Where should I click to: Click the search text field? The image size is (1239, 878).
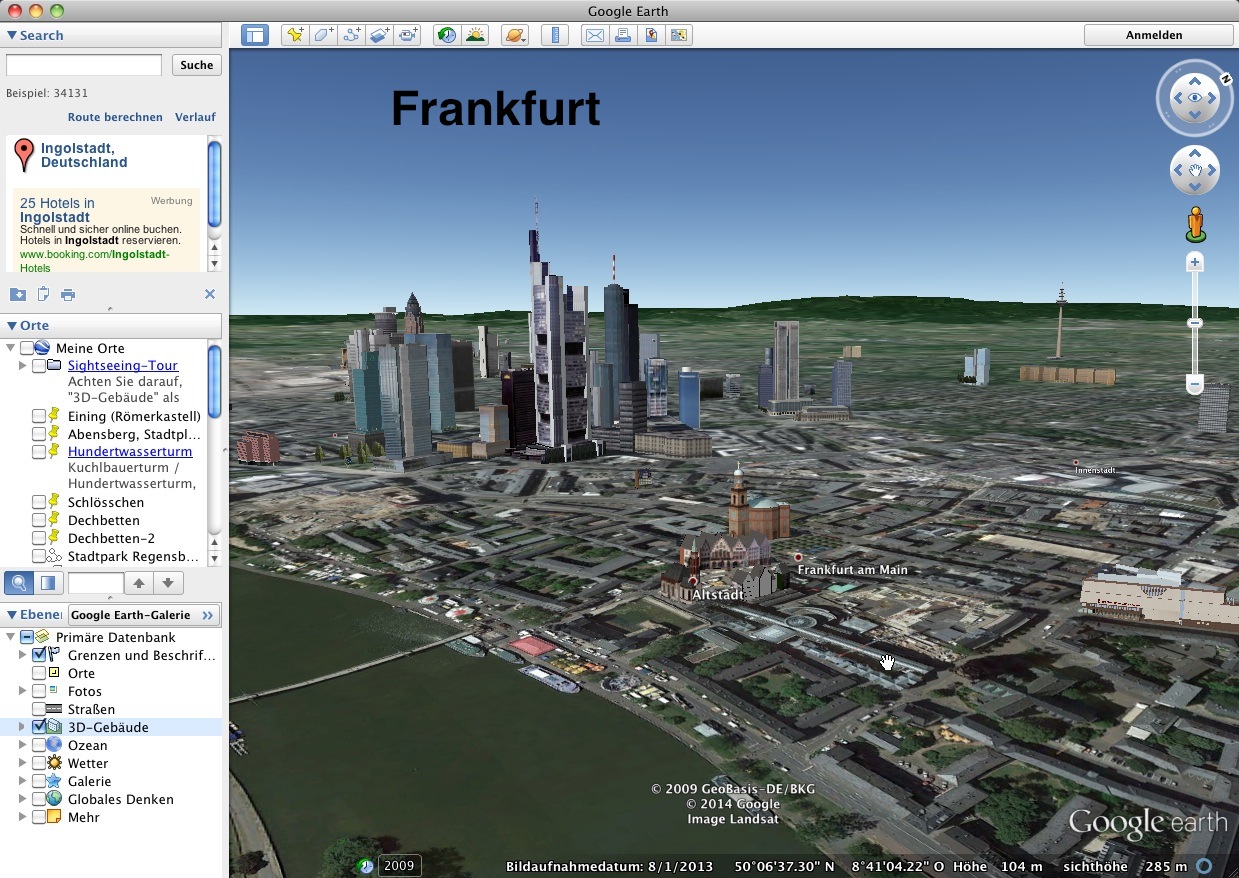point(84,65)
